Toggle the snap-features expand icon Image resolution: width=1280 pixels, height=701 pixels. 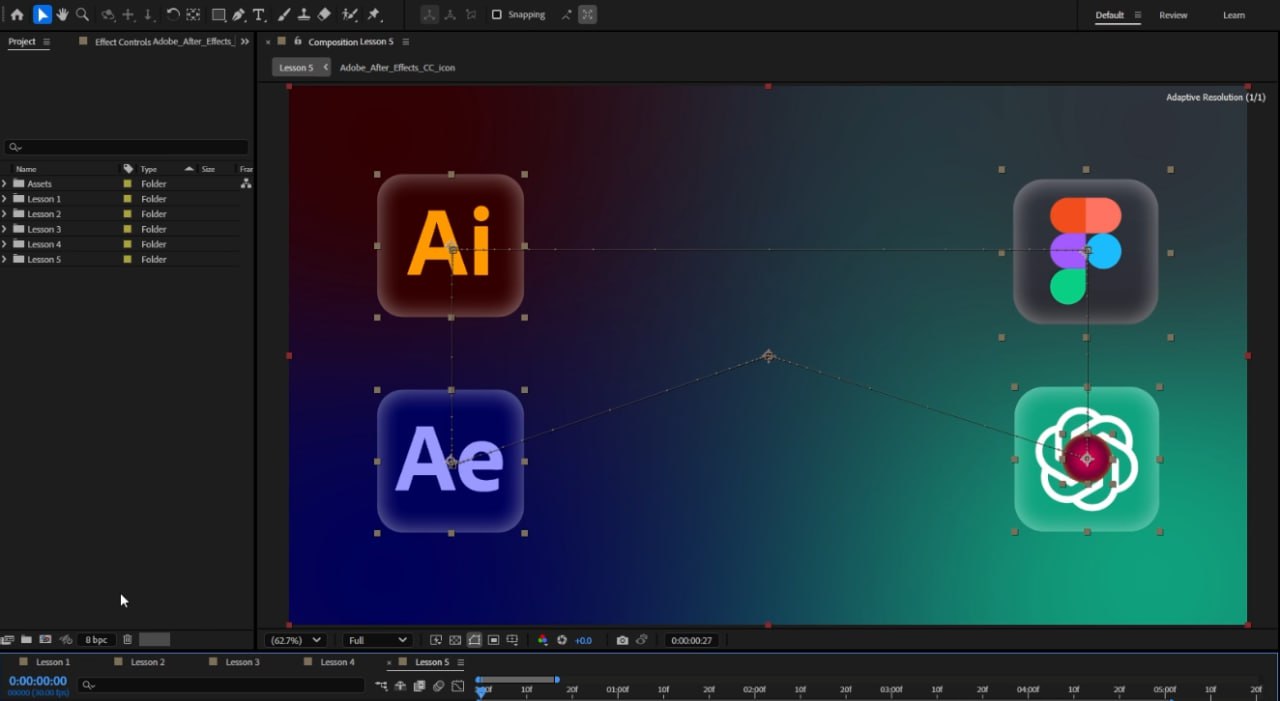[588, 15]
